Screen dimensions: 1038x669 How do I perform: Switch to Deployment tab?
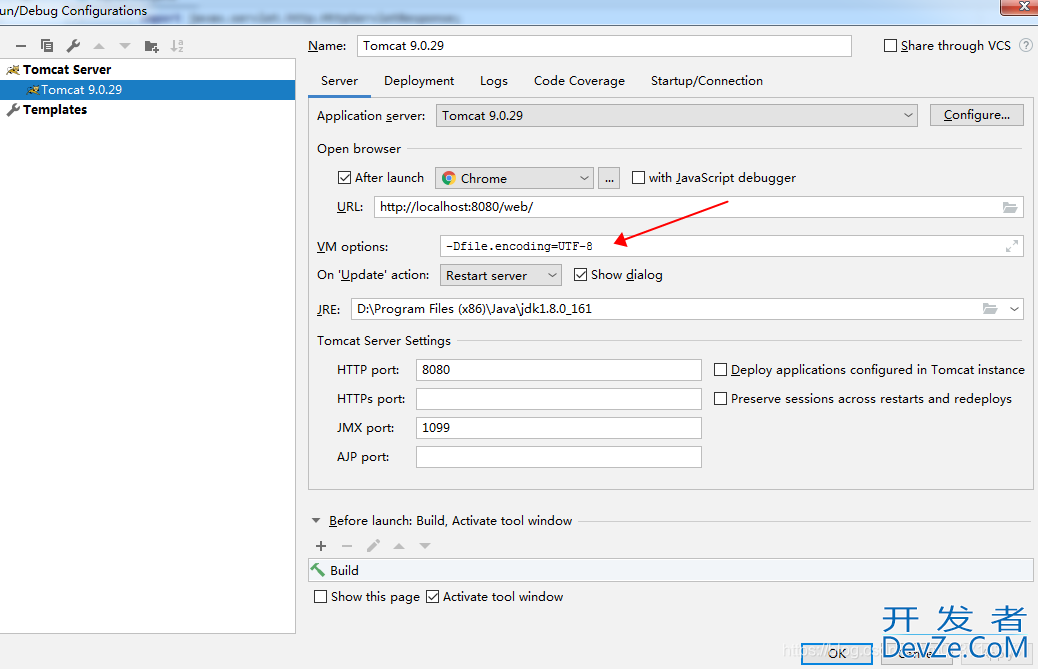pyautogui.click(x=419, y=81)
